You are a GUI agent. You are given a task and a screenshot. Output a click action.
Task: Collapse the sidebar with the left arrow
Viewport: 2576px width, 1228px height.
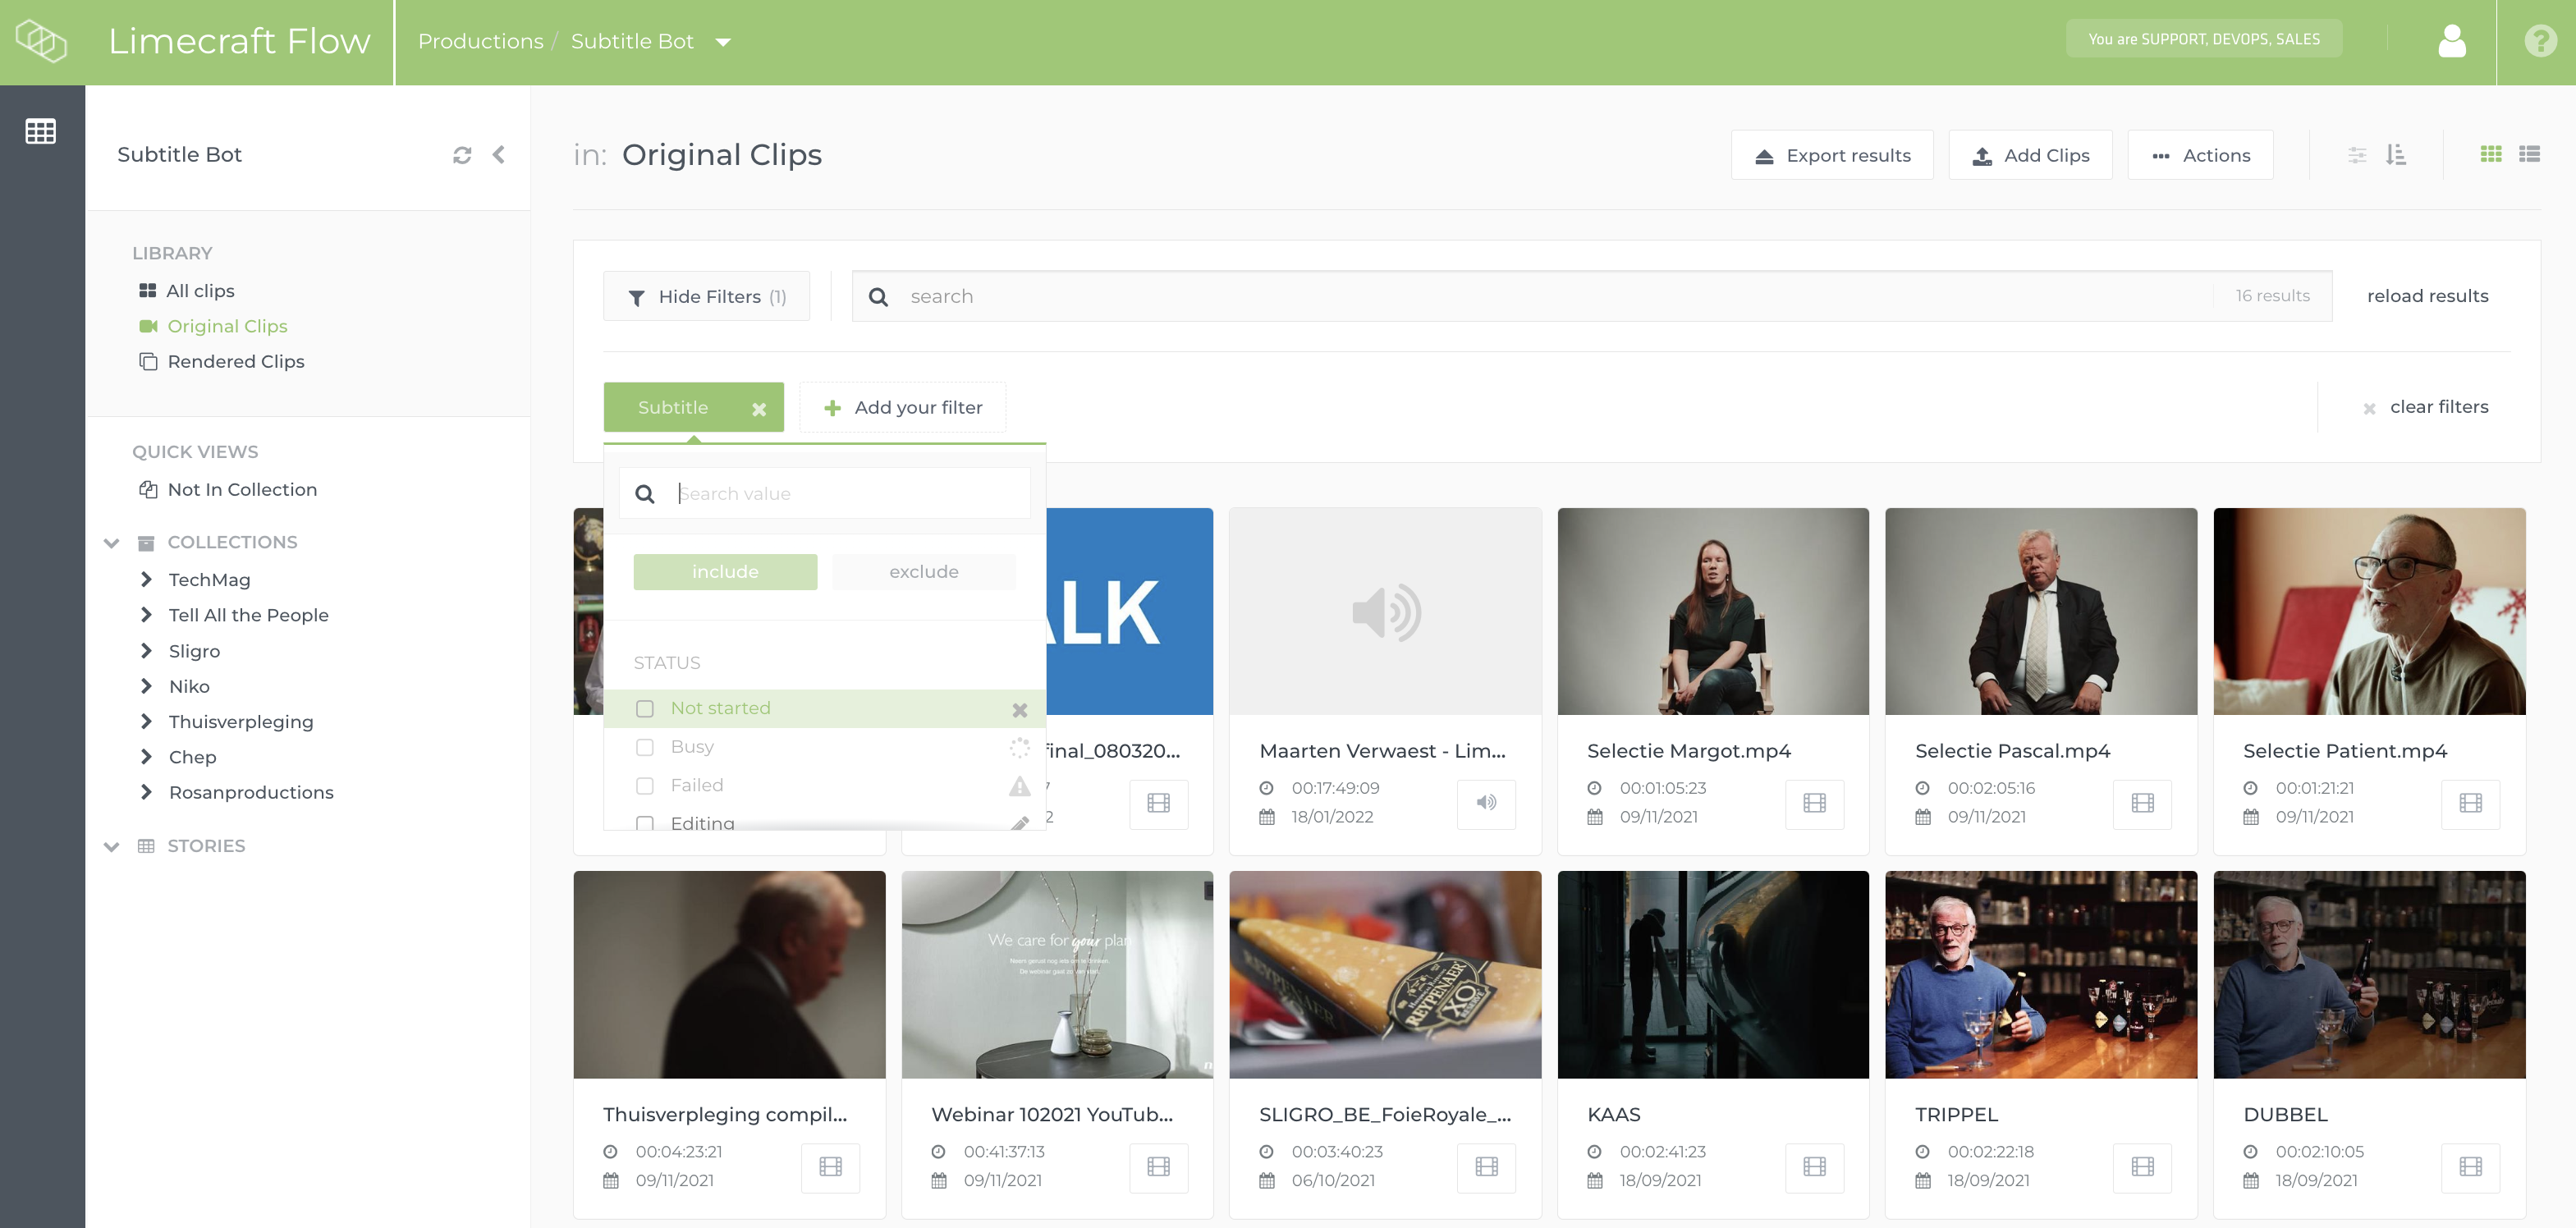coord(498,155)
